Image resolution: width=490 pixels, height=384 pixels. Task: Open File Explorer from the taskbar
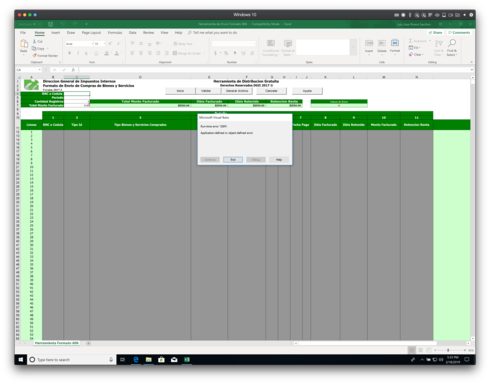click(x=148, y=360)
